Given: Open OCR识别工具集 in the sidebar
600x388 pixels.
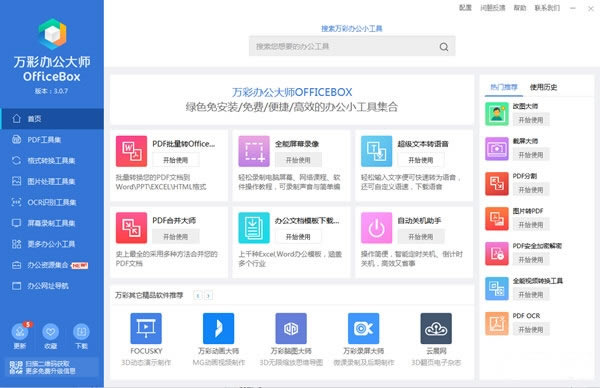Looking at the screenshot, I should click(52, 202).
